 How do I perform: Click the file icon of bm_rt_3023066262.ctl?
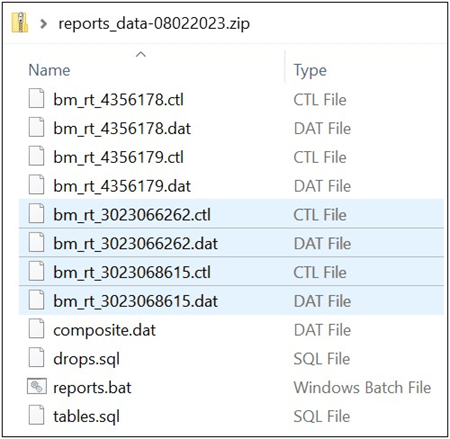[36, 213]
